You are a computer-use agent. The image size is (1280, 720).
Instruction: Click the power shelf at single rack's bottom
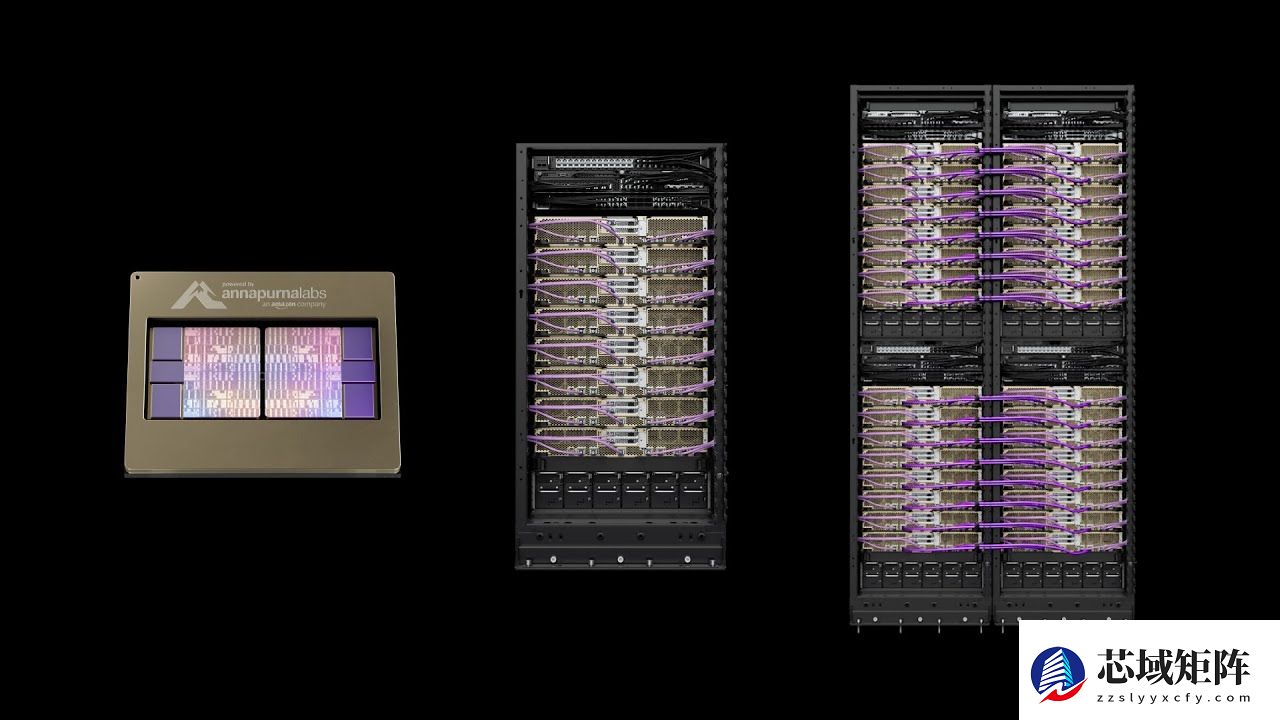pos(620,490)
